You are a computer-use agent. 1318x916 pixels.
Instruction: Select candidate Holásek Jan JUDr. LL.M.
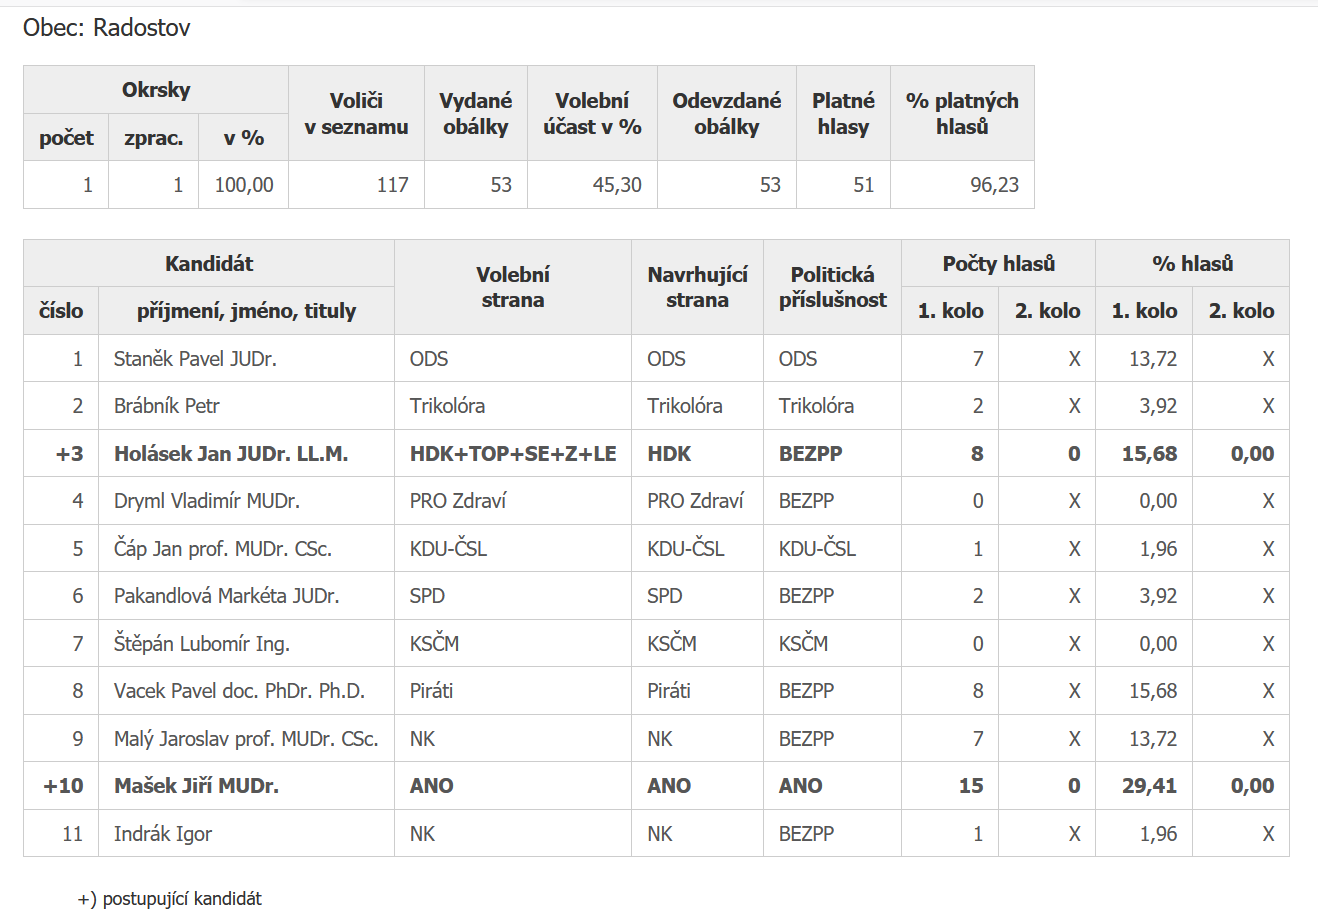coord(231,454)
